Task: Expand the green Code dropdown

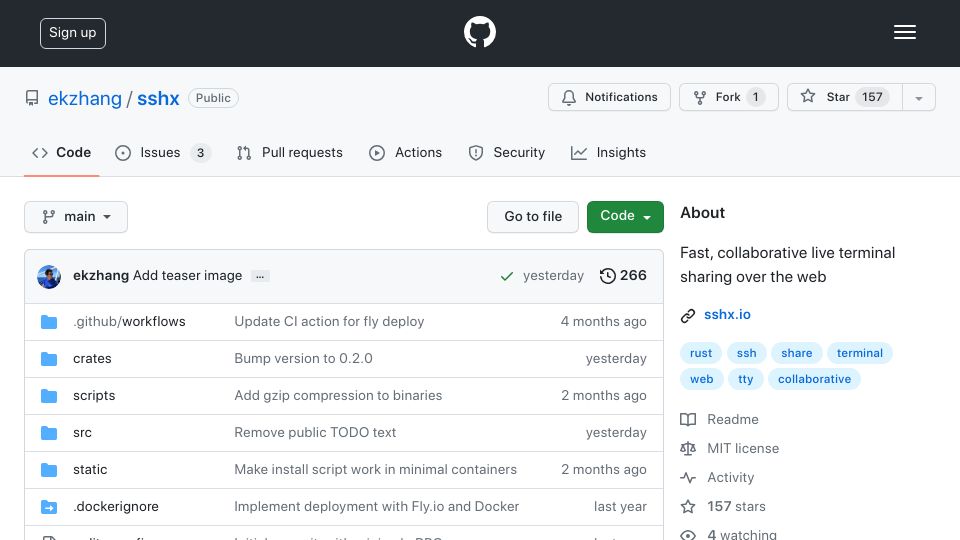Action: [x=625, y=217]
